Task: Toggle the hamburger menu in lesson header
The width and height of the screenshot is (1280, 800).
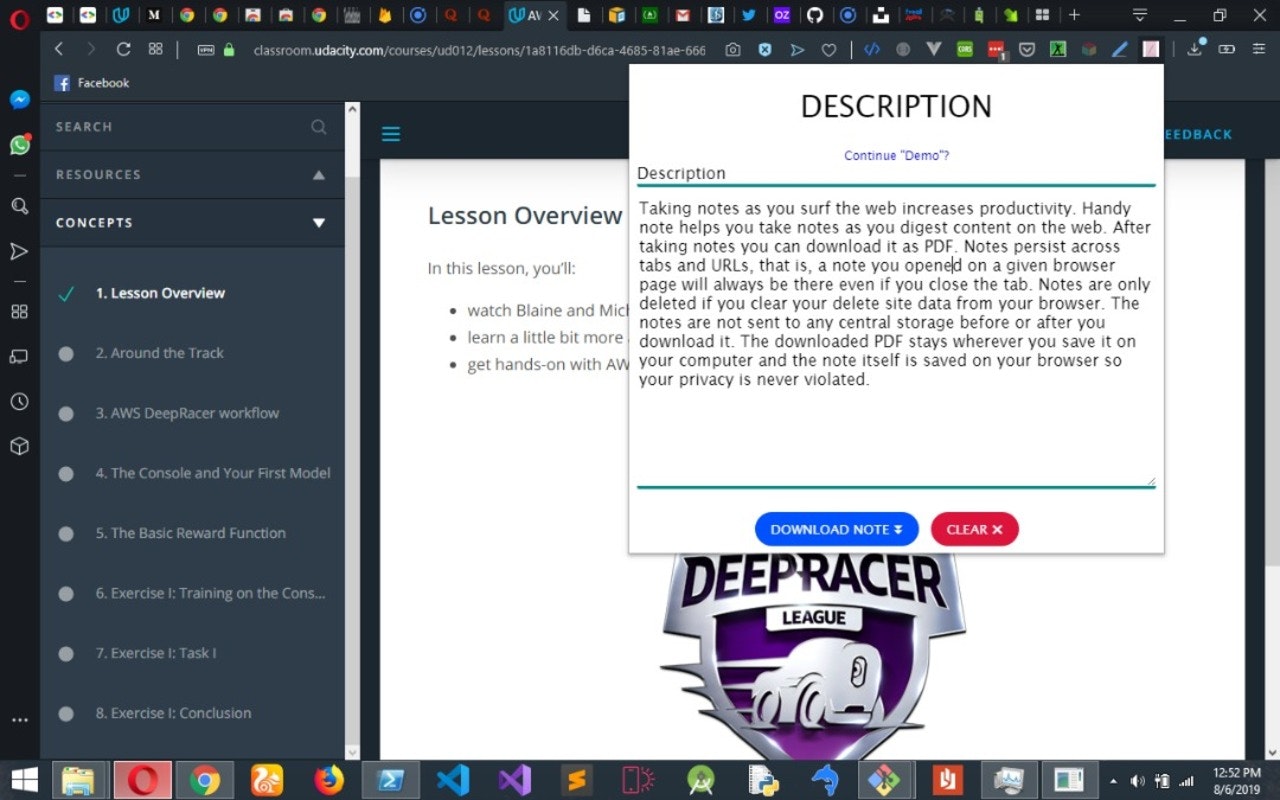Action: tap(391, 134)
